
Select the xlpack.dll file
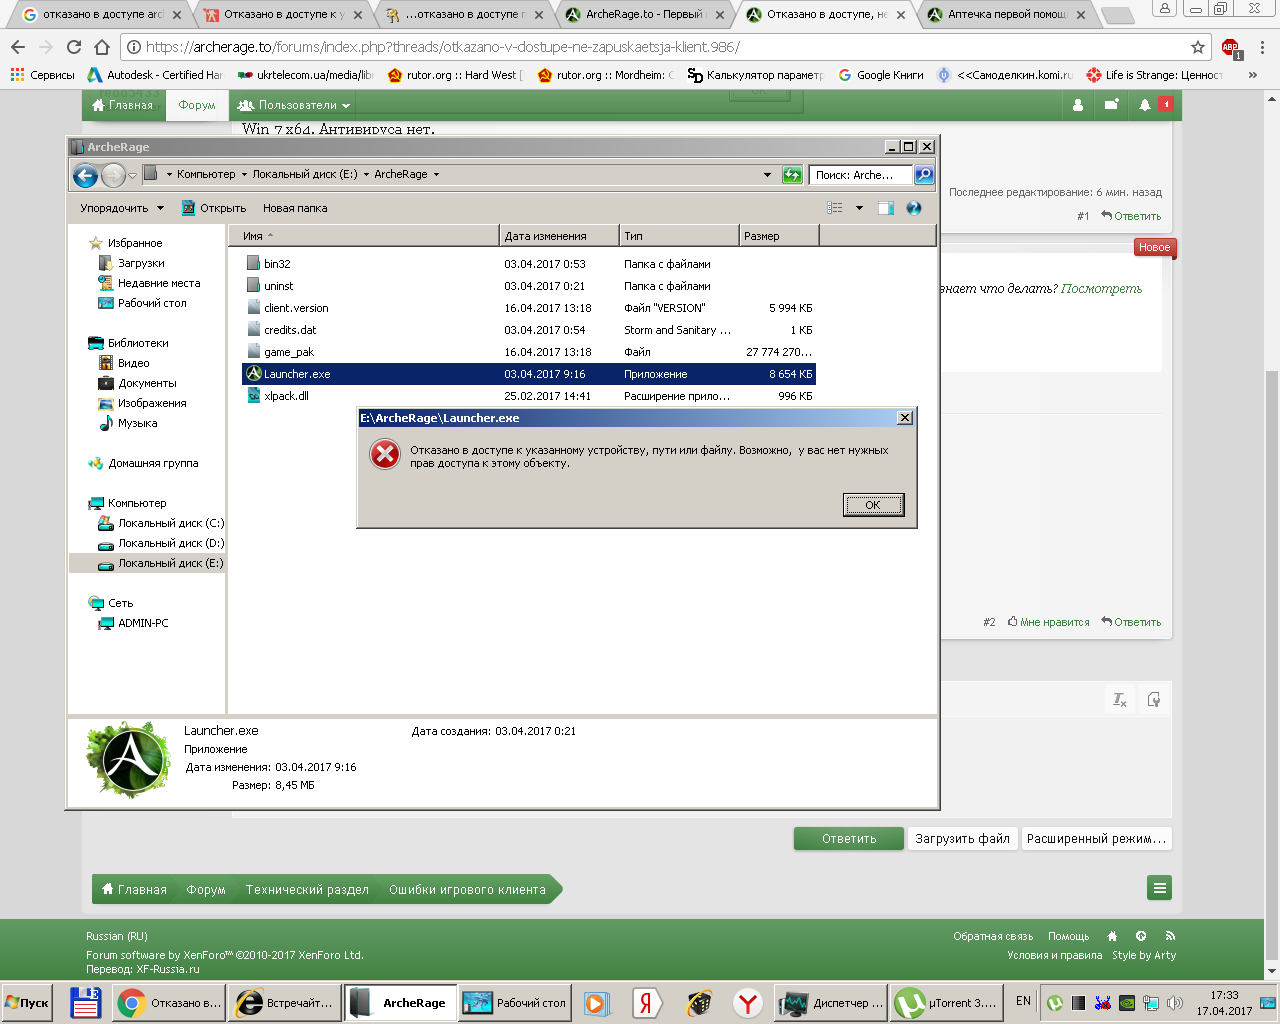(x=286, y=396)
